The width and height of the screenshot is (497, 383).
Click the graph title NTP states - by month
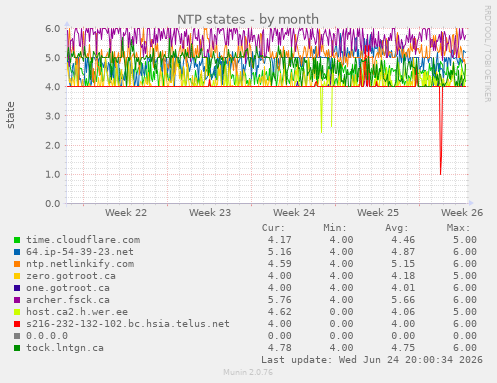tap(248, 19)
